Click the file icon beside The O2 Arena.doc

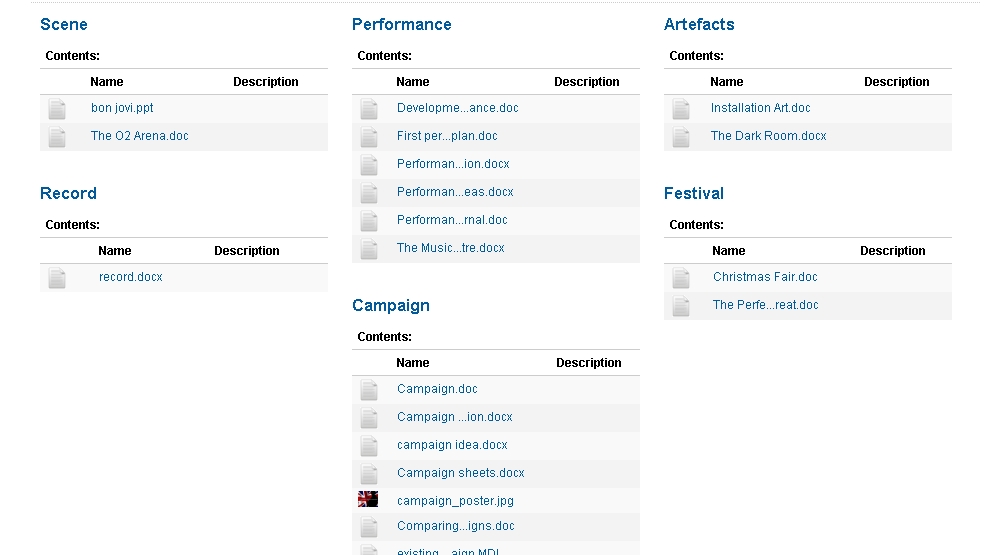coord(57,137)
